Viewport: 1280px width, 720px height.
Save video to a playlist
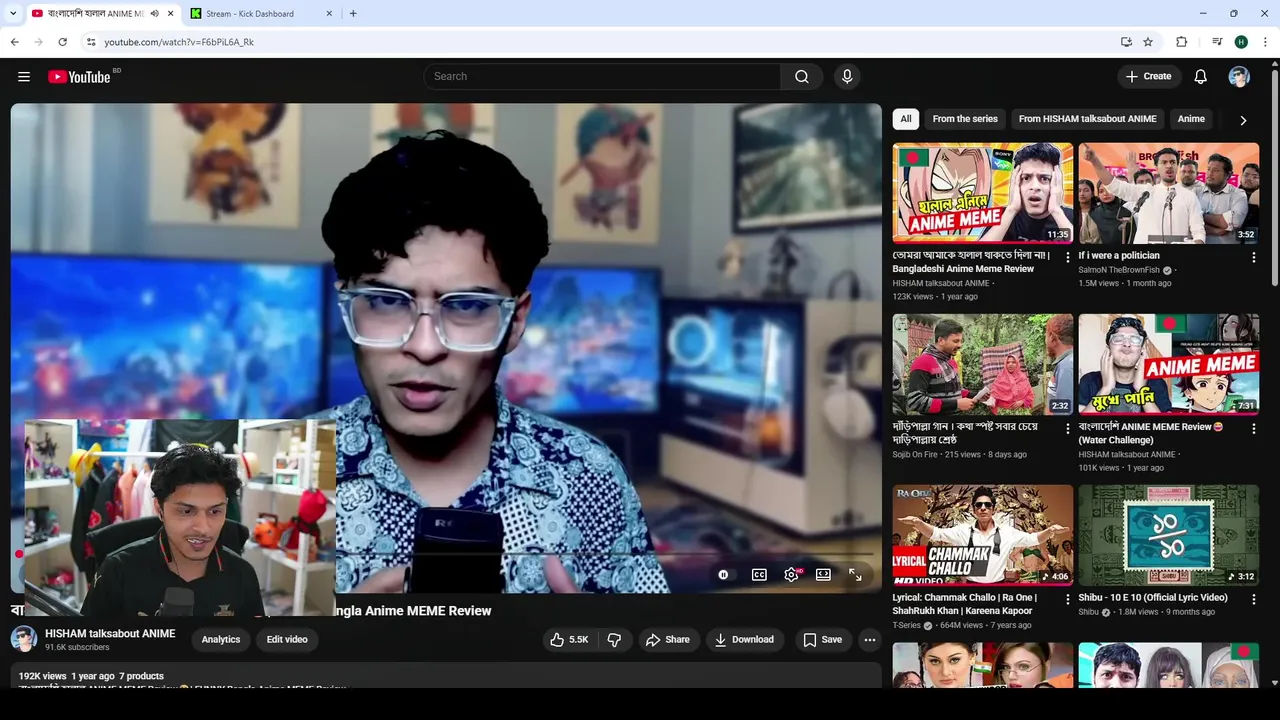[822, 640]
